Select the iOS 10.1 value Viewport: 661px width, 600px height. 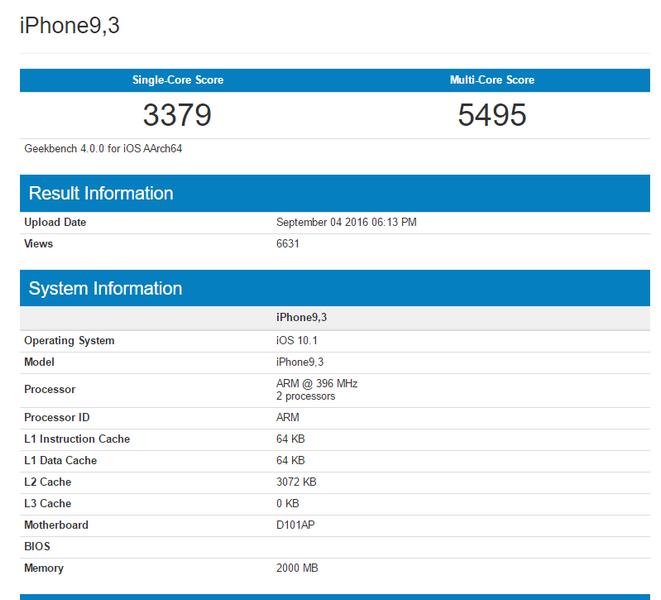(x=297, y=341)
